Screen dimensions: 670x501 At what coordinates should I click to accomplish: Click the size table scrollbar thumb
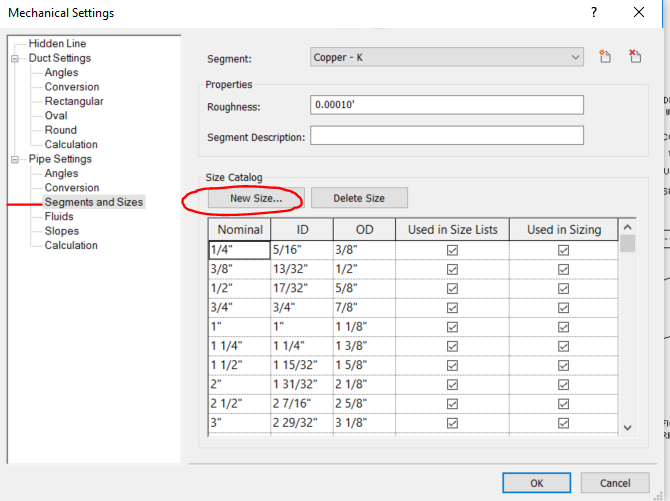pos(627,243)
